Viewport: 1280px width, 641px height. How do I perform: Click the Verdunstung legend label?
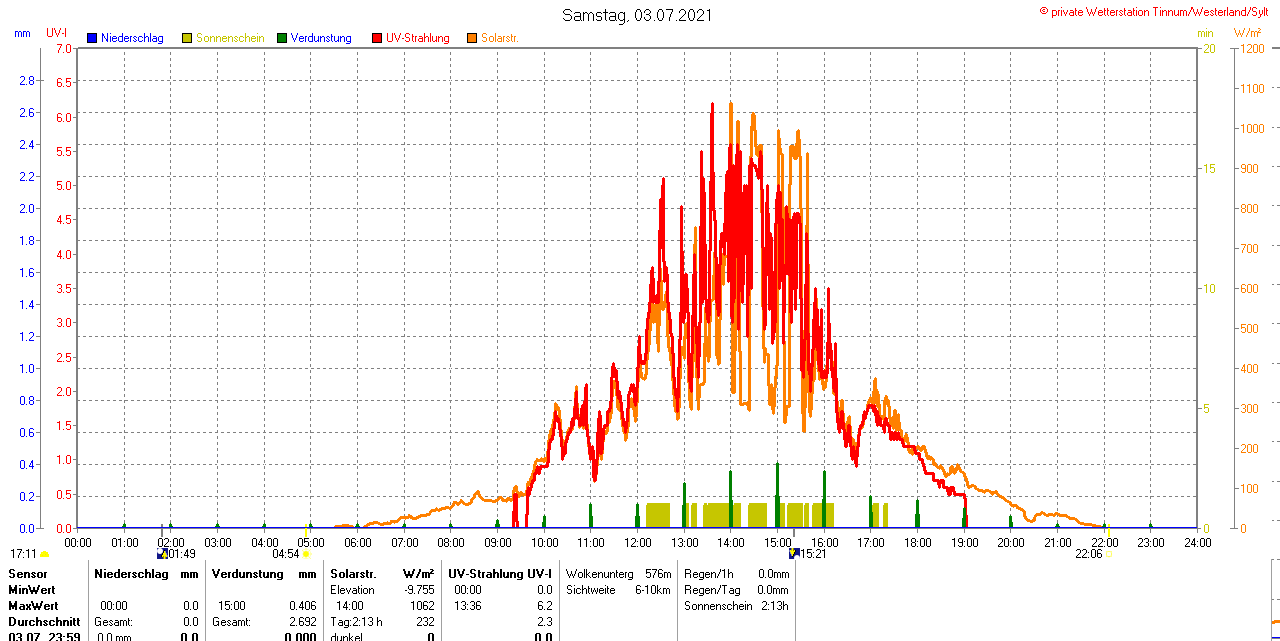[321, 38]
